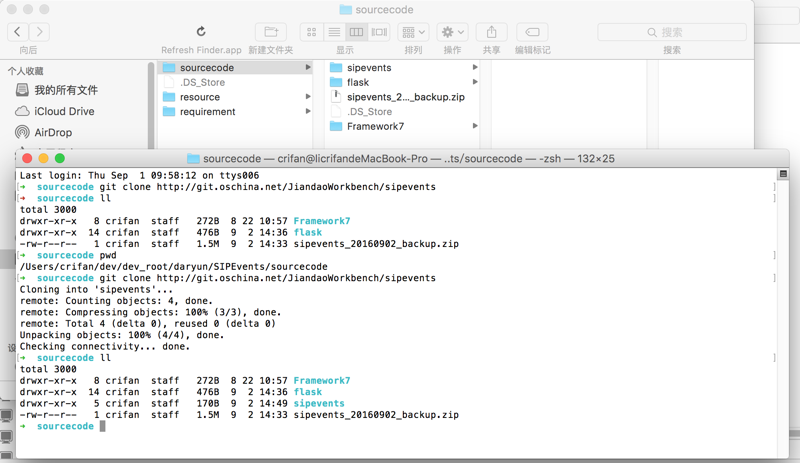
Task: Create a new folder via toolbar icon
Action: pos(271,32)
